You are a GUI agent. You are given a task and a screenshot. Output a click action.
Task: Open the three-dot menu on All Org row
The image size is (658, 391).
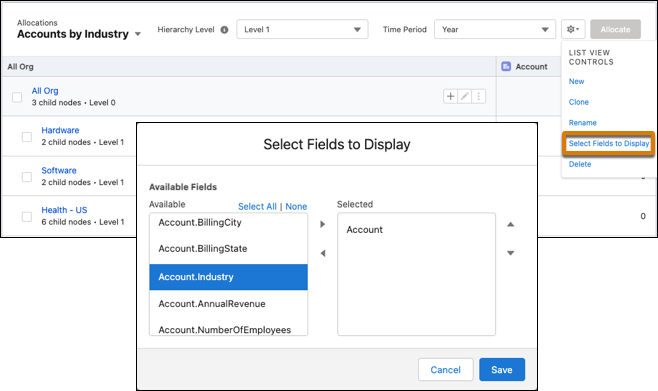pyautogui.click(x=478, y=96)
